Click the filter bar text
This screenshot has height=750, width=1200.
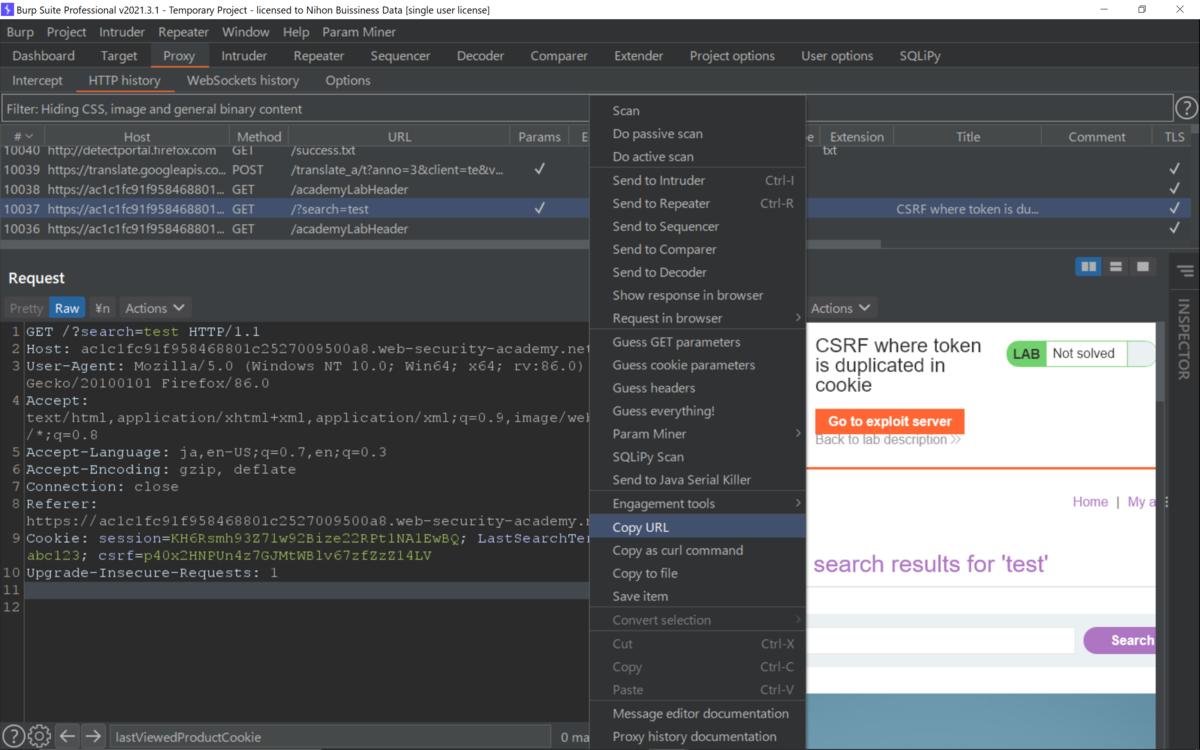click(154, 109)
